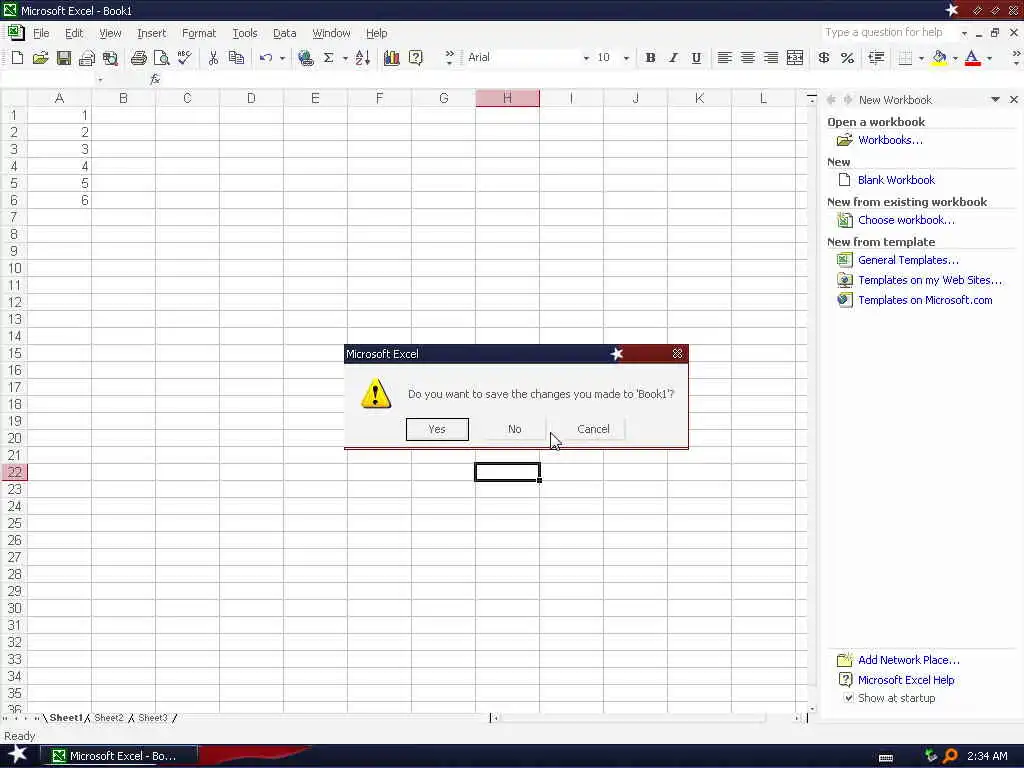The image size is (1024, 768).
Task: Click the E-mail toolbar icon
Action: tap(86, 58)
